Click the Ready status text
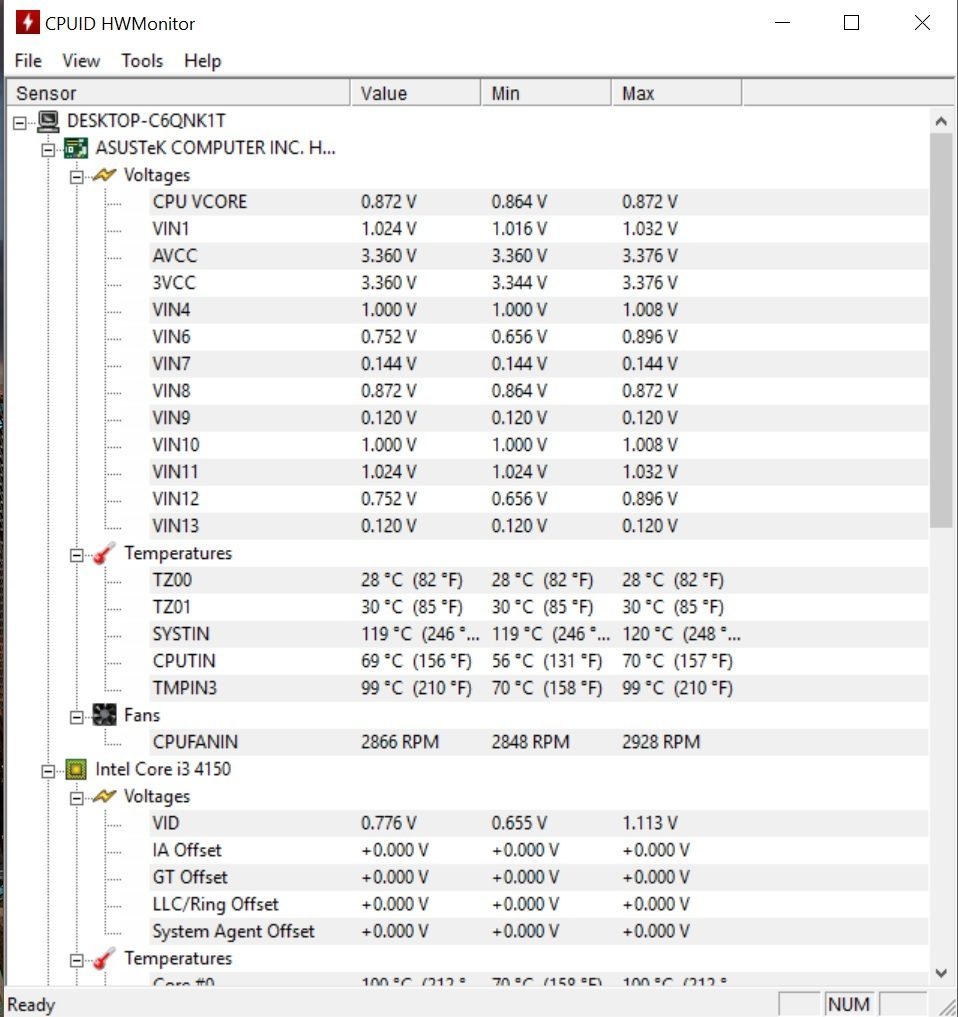 [x=31, y=1005]
